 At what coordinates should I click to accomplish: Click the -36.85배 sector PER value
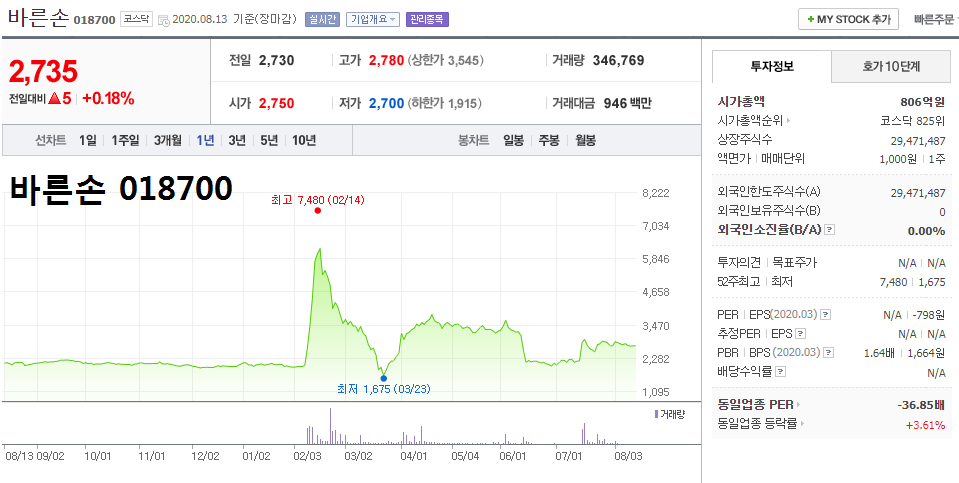coord(920,405)
